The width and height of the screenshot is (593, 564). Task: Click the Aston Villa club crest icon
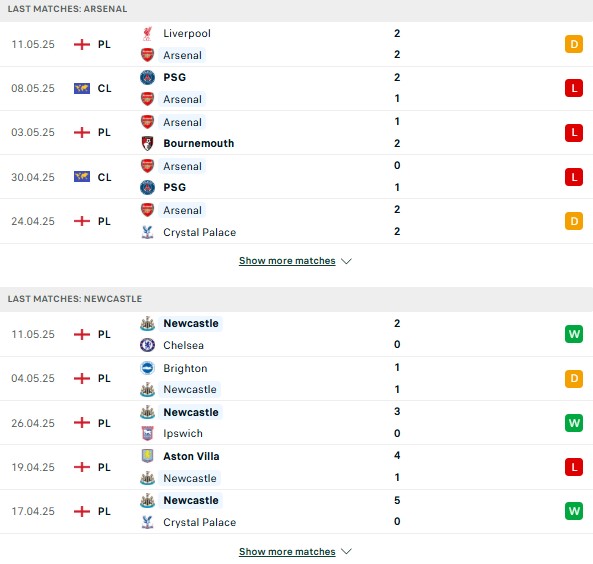[x=147, y=456]
